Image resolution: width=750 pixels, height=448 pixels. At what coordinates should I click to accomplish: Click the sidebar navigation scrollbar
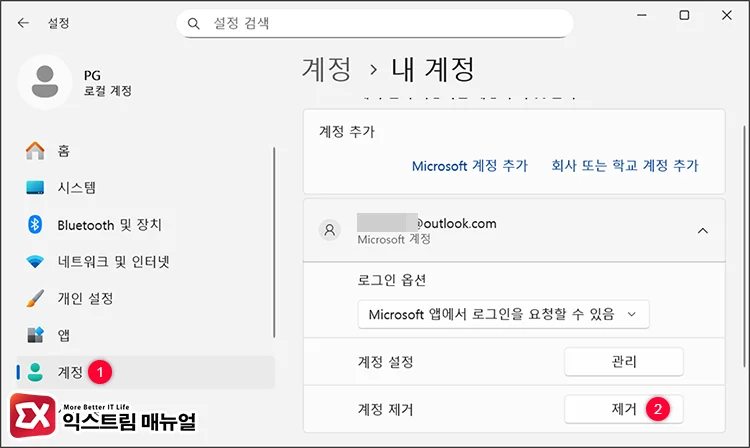pos(274,242)
